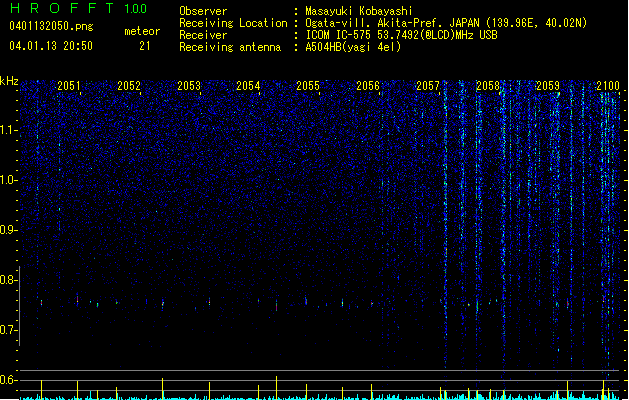Click the 0.7 frequency axis label
Screen dimensions: 629x400
pyautogui.click(x=8, y=330)
